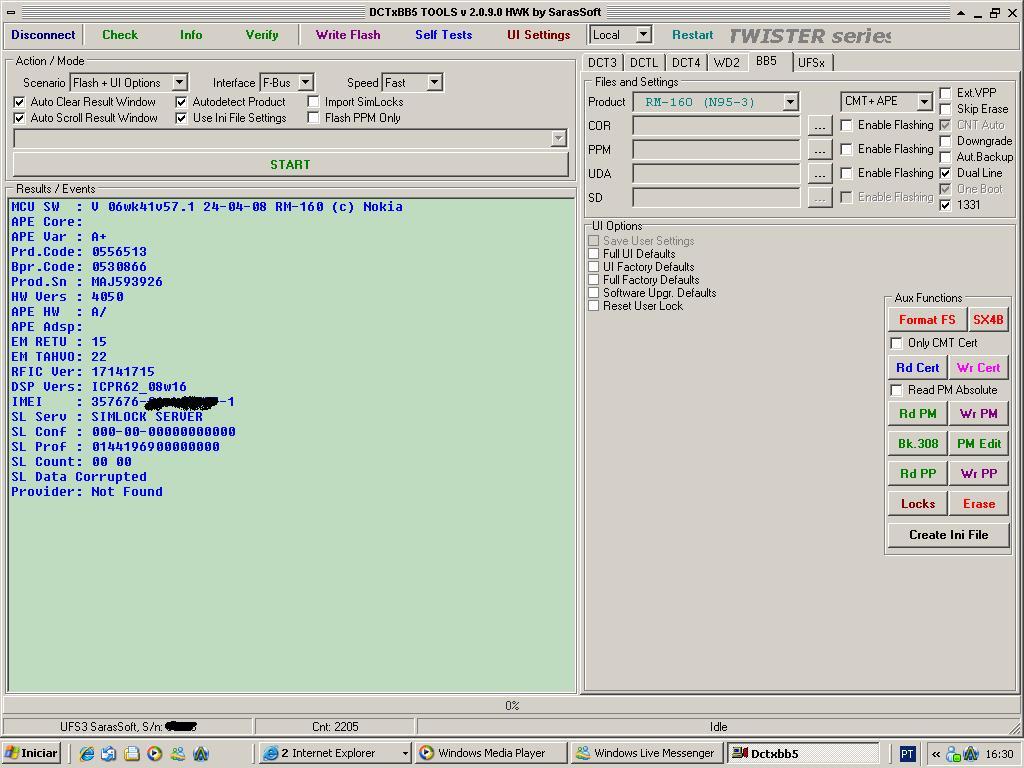Image resolution: width=1024 pixels, height=768 pixels.
Task: Open the CMT+APE dropdown
Action: (x=924, y=101)
